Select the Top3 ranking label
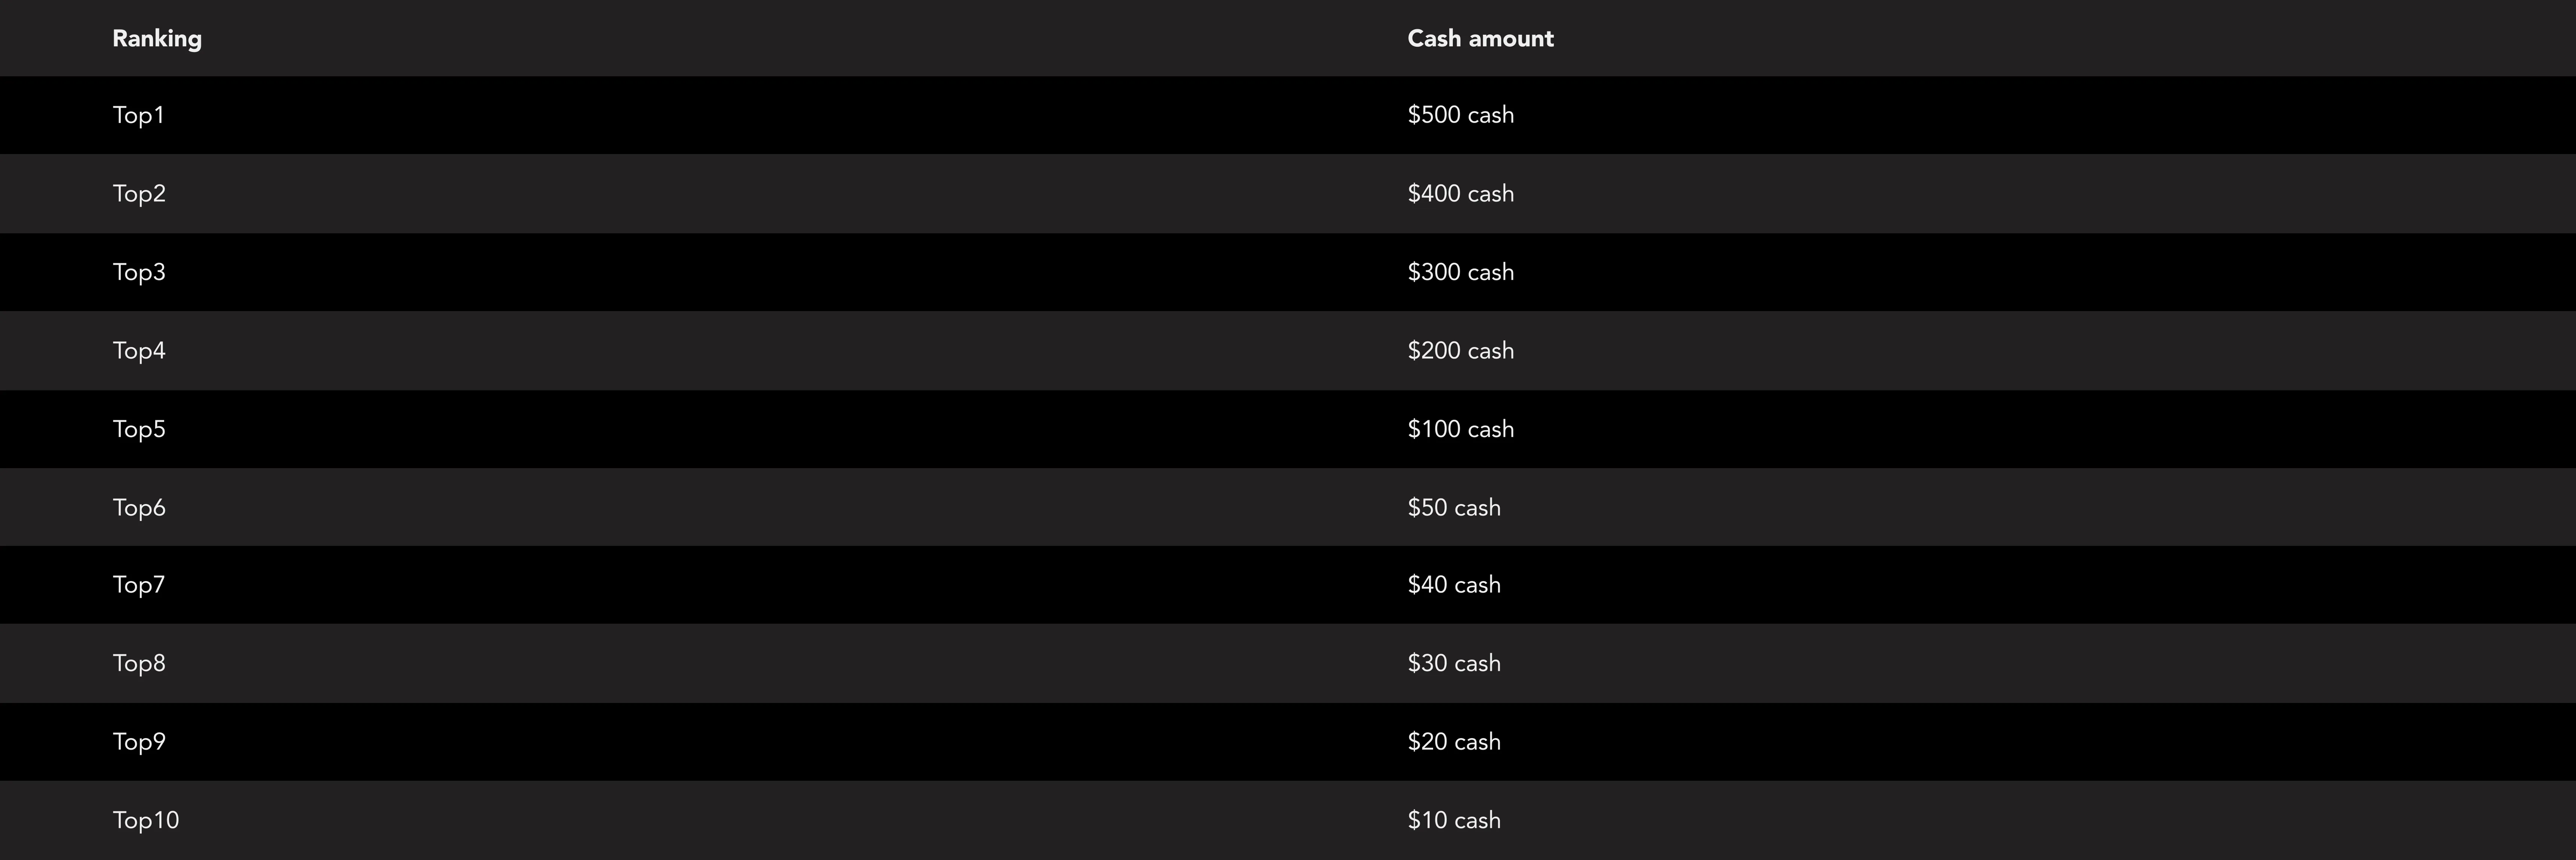Viewport: 2576px width, 860px height. pyautogui.click(x=139, y=272)
